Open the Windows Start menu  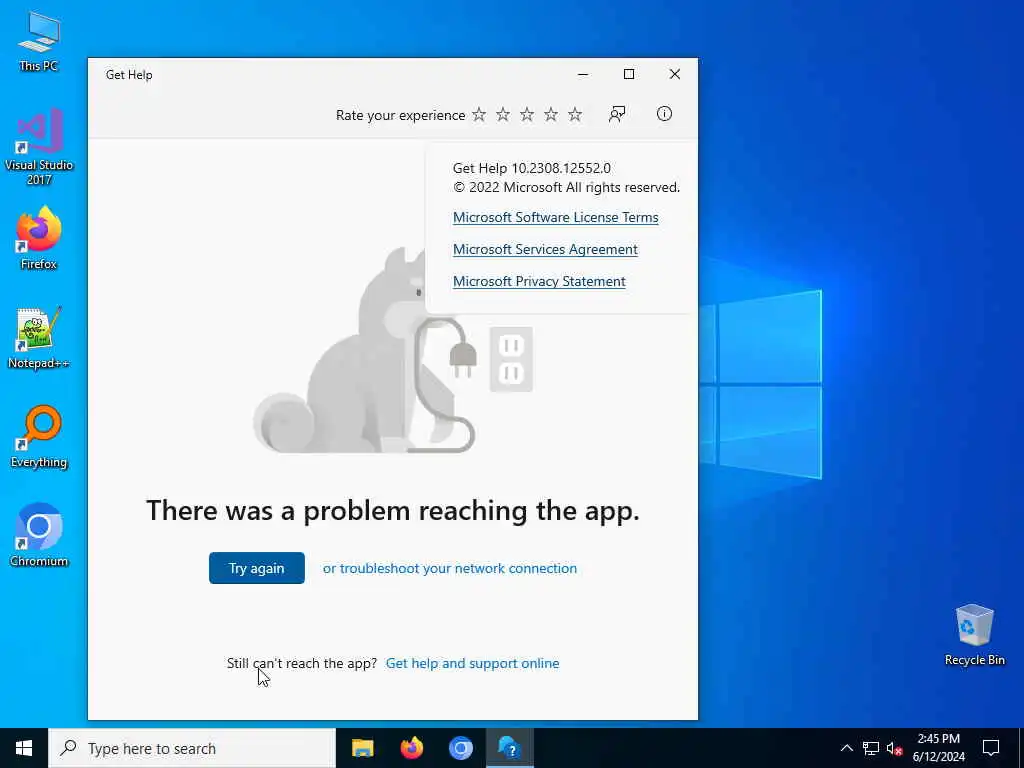(24, 748)
